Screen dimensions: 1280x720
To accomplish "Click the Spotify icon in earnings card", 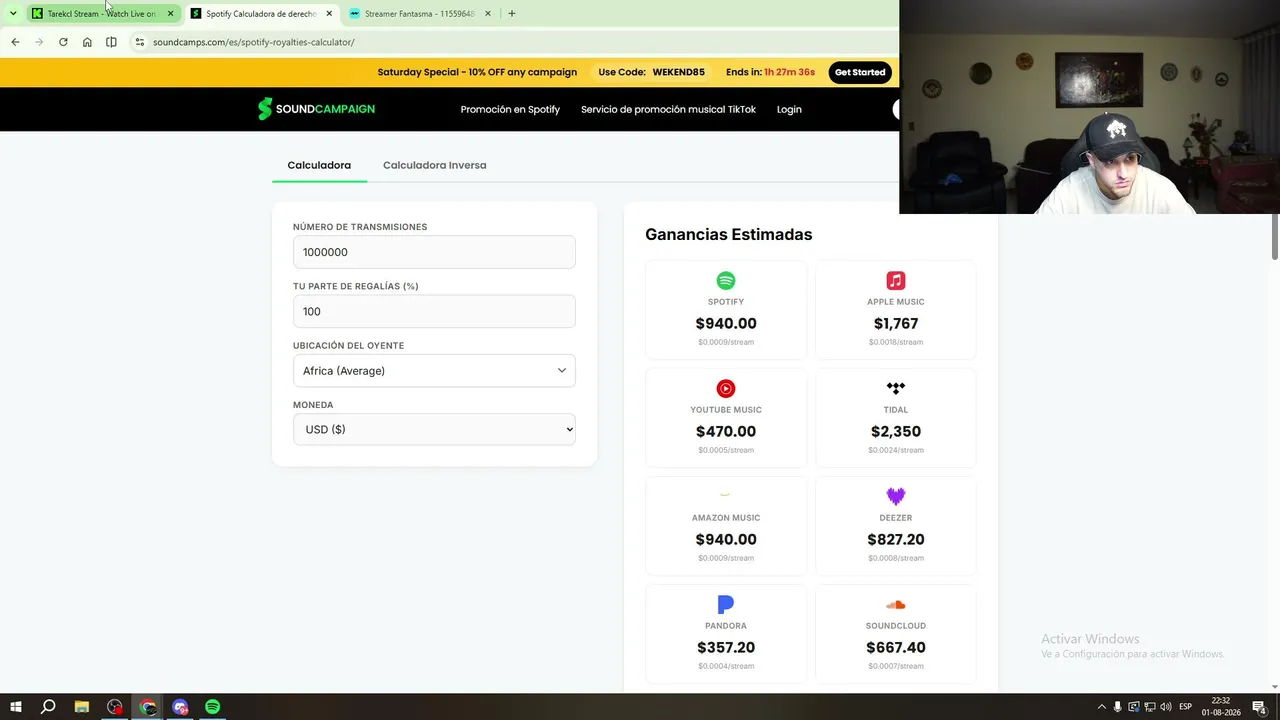I will coord(726,281).
